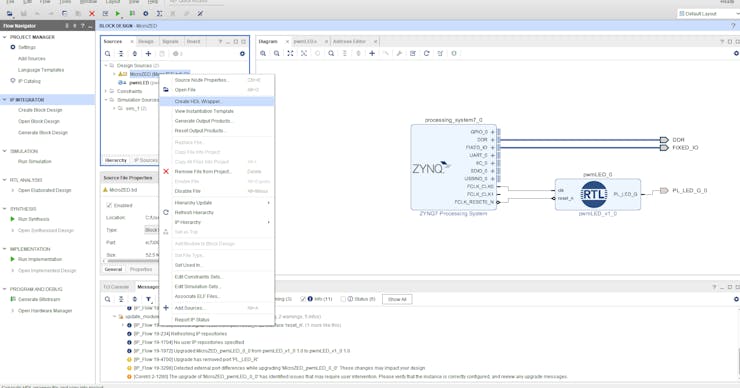The height and width of the screenshot is (388, 740).
Task: Collapse SYNTHESIS section
Action: coord(5,209)
